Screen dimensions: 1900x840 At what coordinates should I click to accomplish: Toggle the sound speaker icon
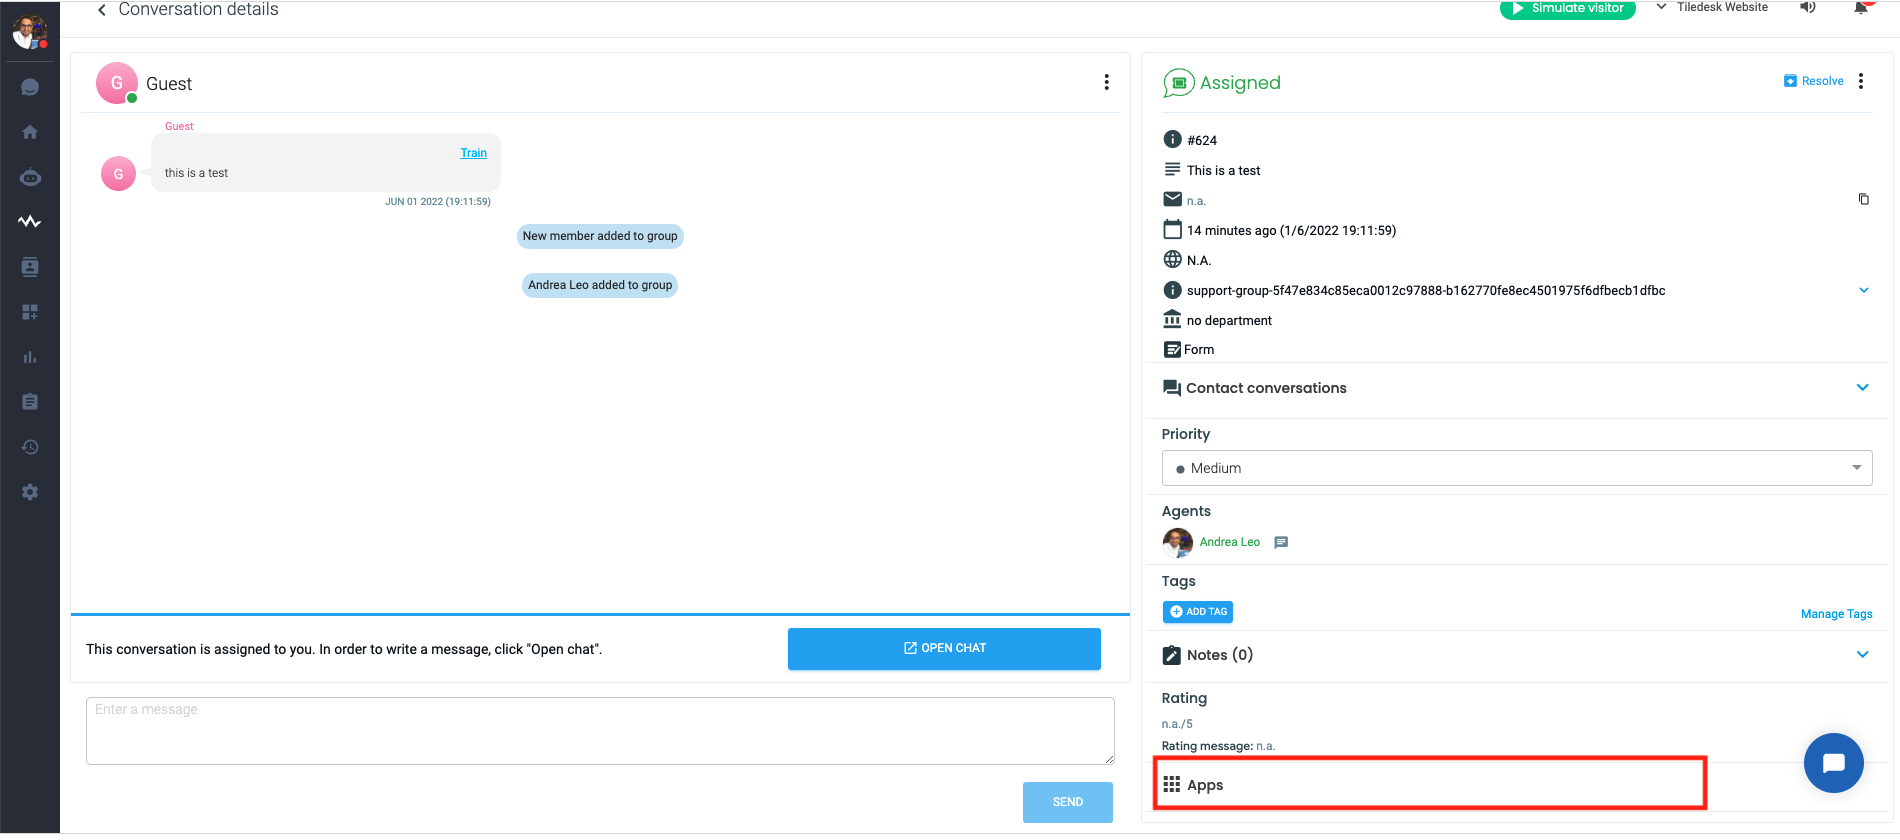click(x=1808, y=8)
